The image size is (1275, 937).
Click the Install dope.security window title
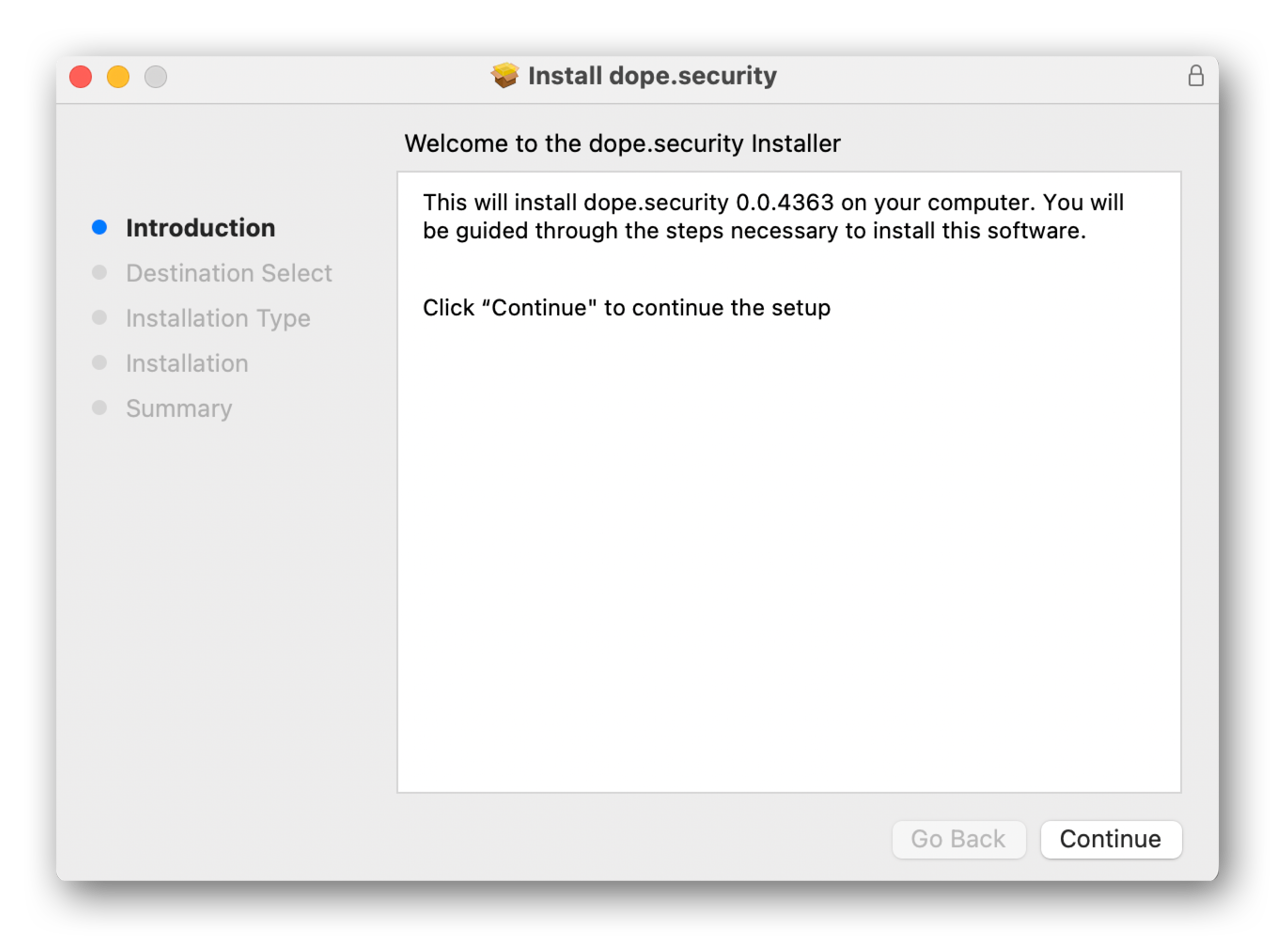click(651, 76)
